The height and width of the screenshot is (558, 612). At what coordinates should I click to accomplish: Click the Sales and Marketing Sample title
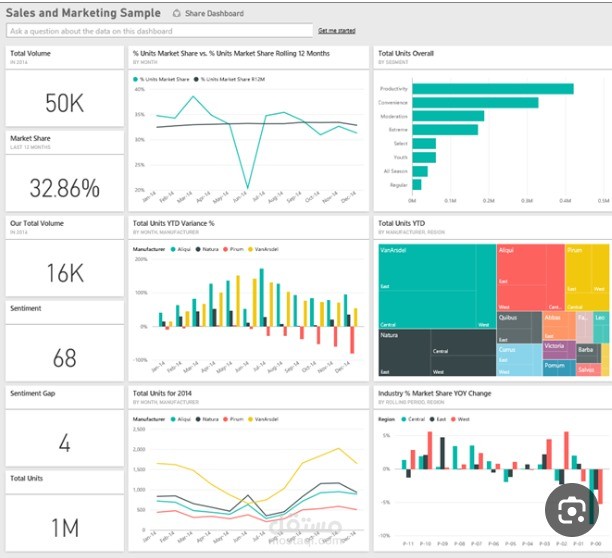pos(83,13)
